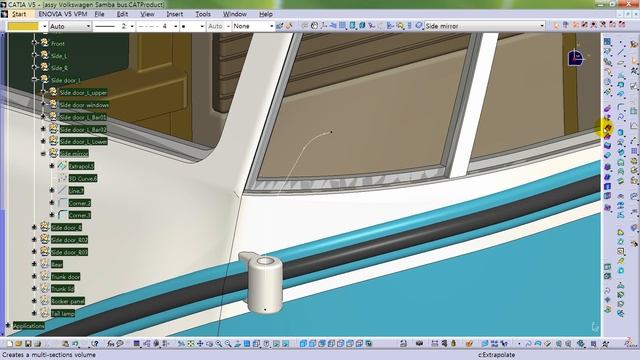
Task: Open the Start menu in menu bar
Action: tap(19, 14)
